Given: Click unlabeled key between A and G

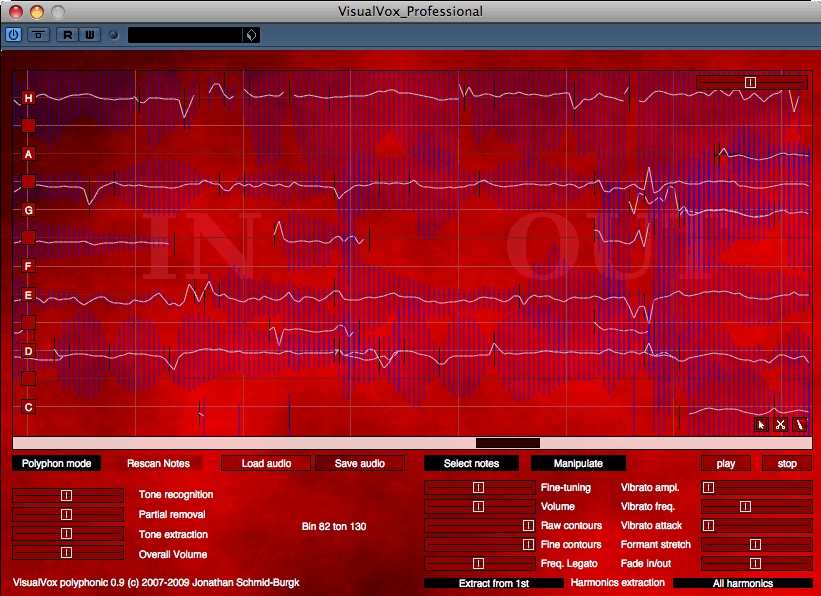Looking at the screenshot, I should (x=28, y=182).
